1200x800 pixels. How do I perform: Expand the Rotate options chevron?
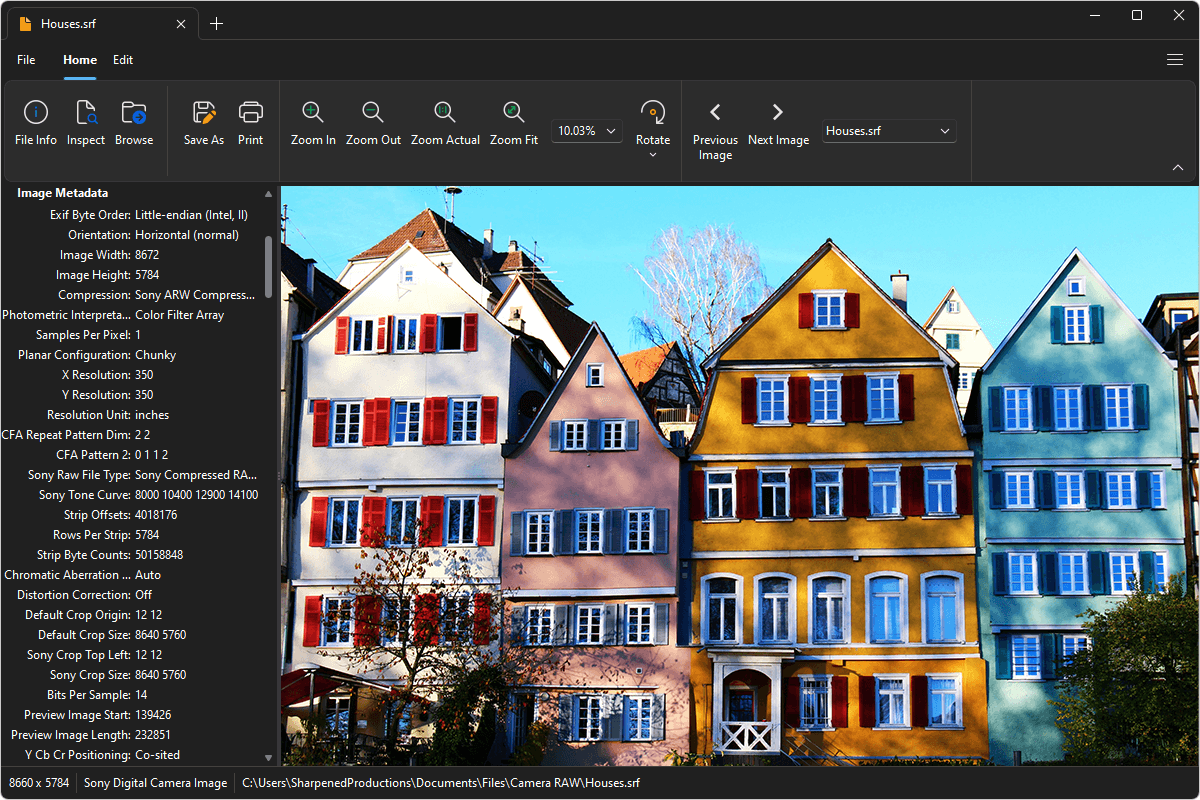[652, 155]
